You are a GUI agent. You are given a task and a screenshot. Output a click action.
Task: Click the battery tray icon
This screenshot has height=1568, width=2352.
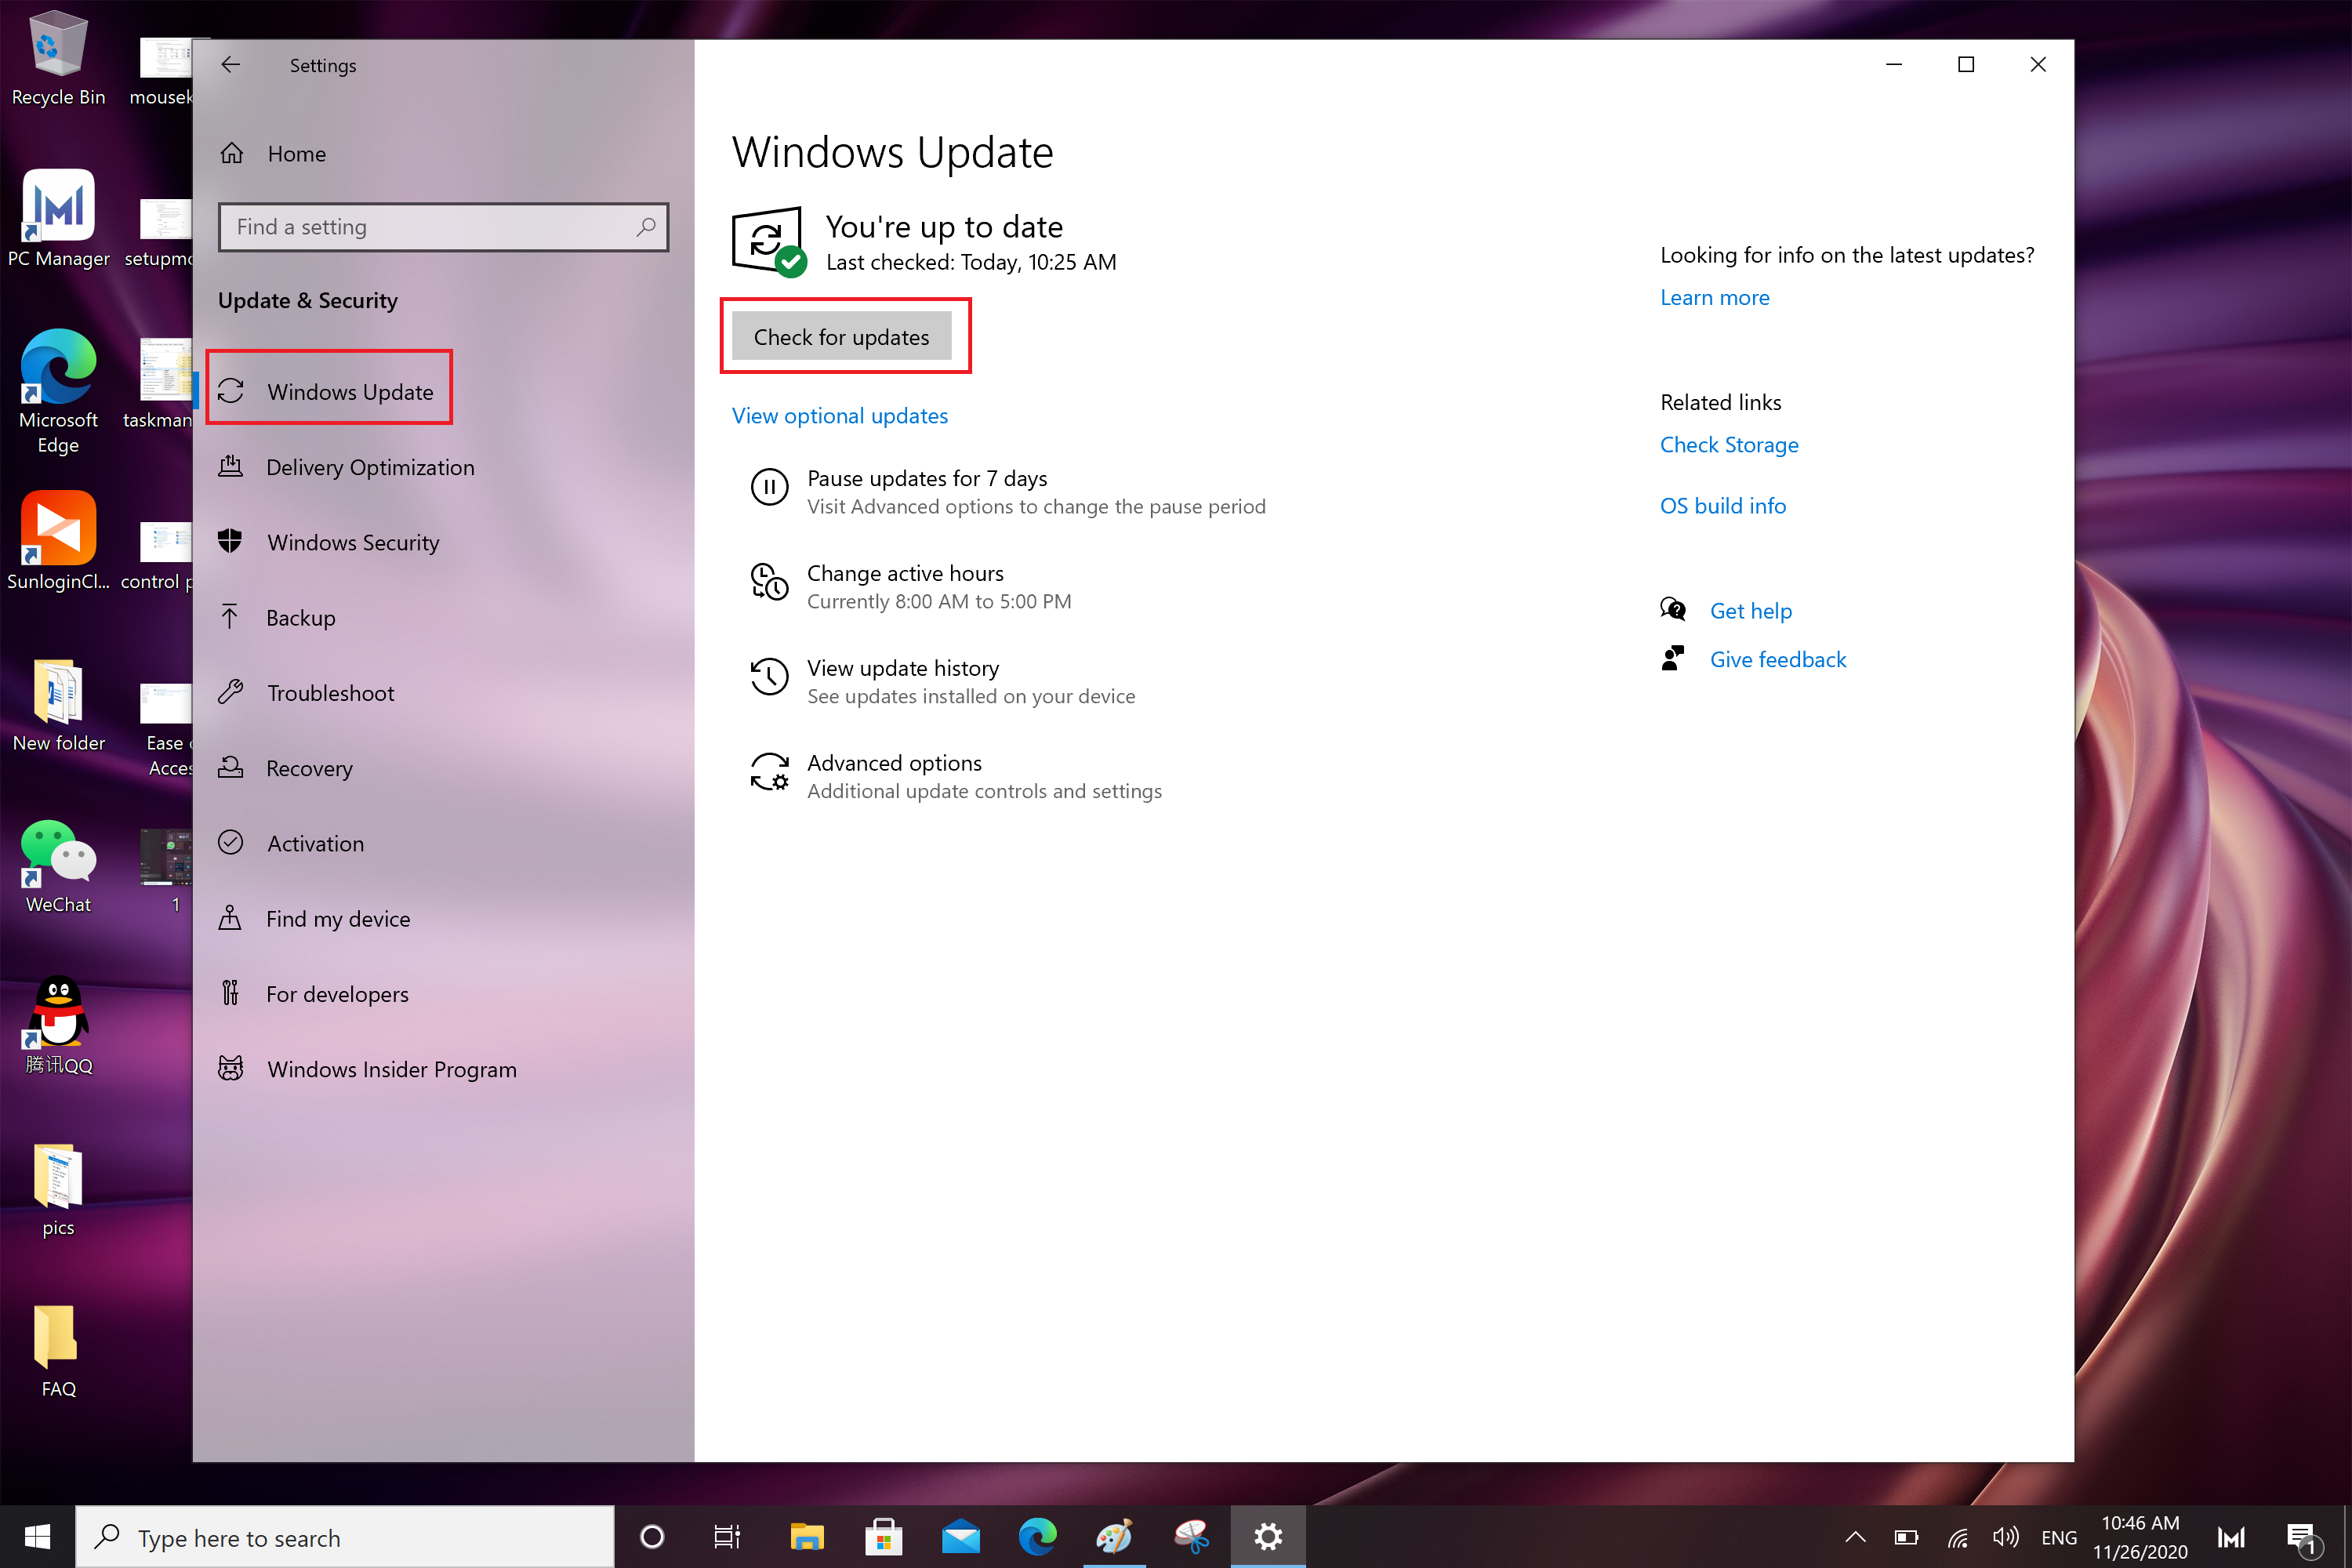click(x=1906, y=1537)
